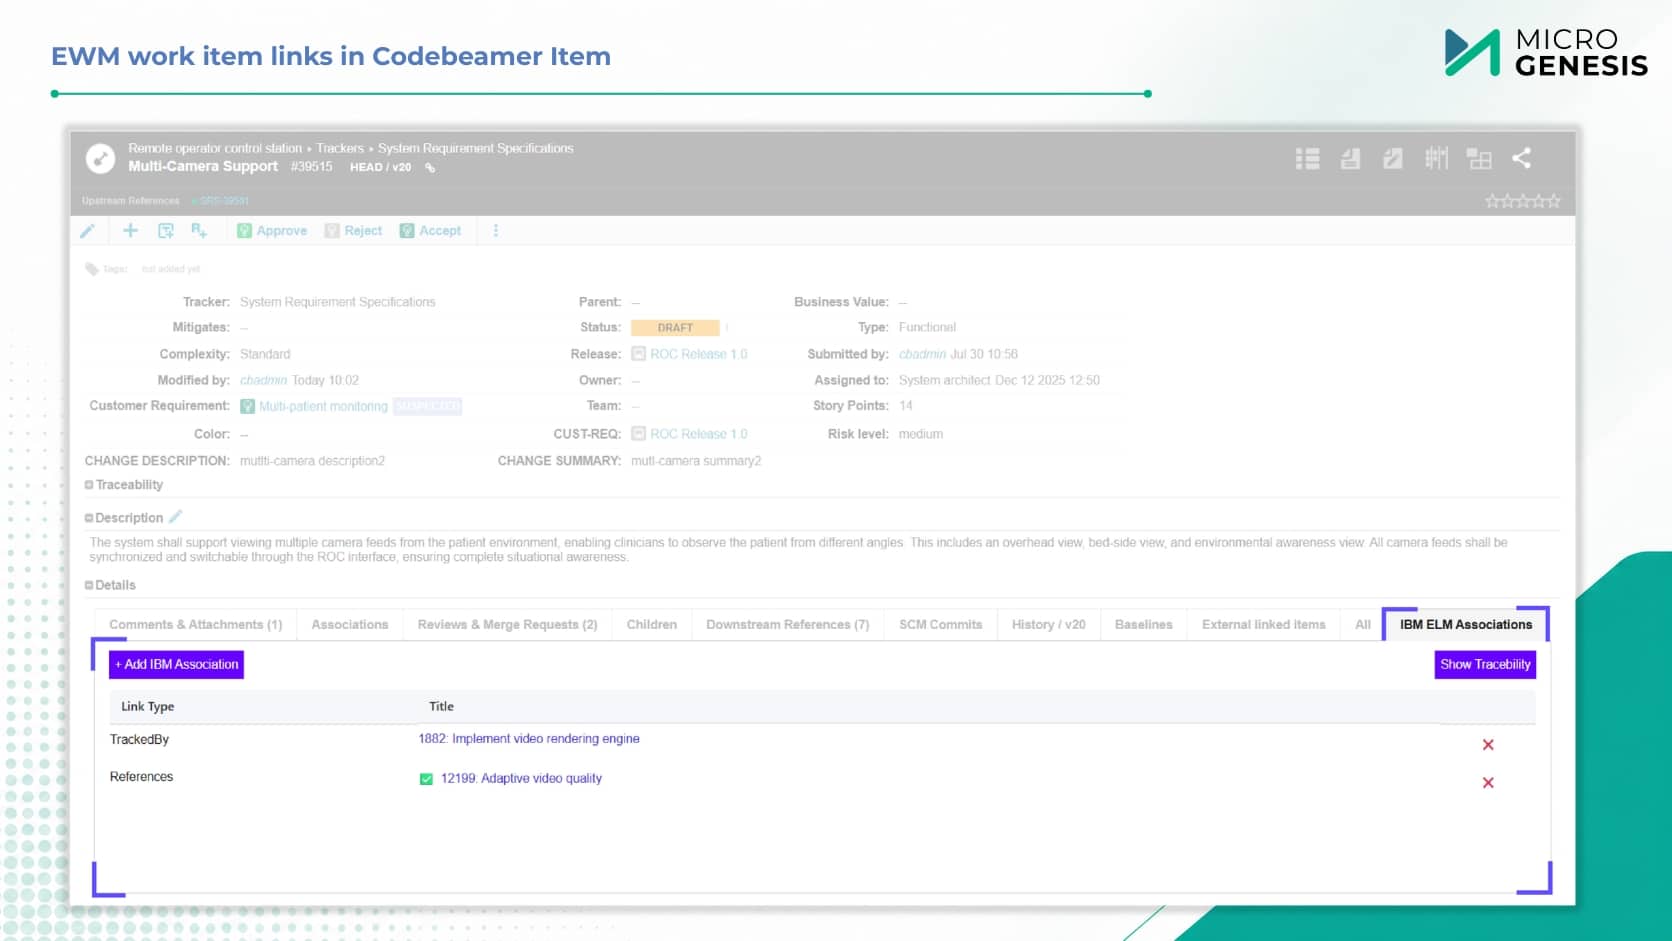Edit description using the pencil icon
The height and width of the screenshot is (941, 1672).
click(176, 517)
